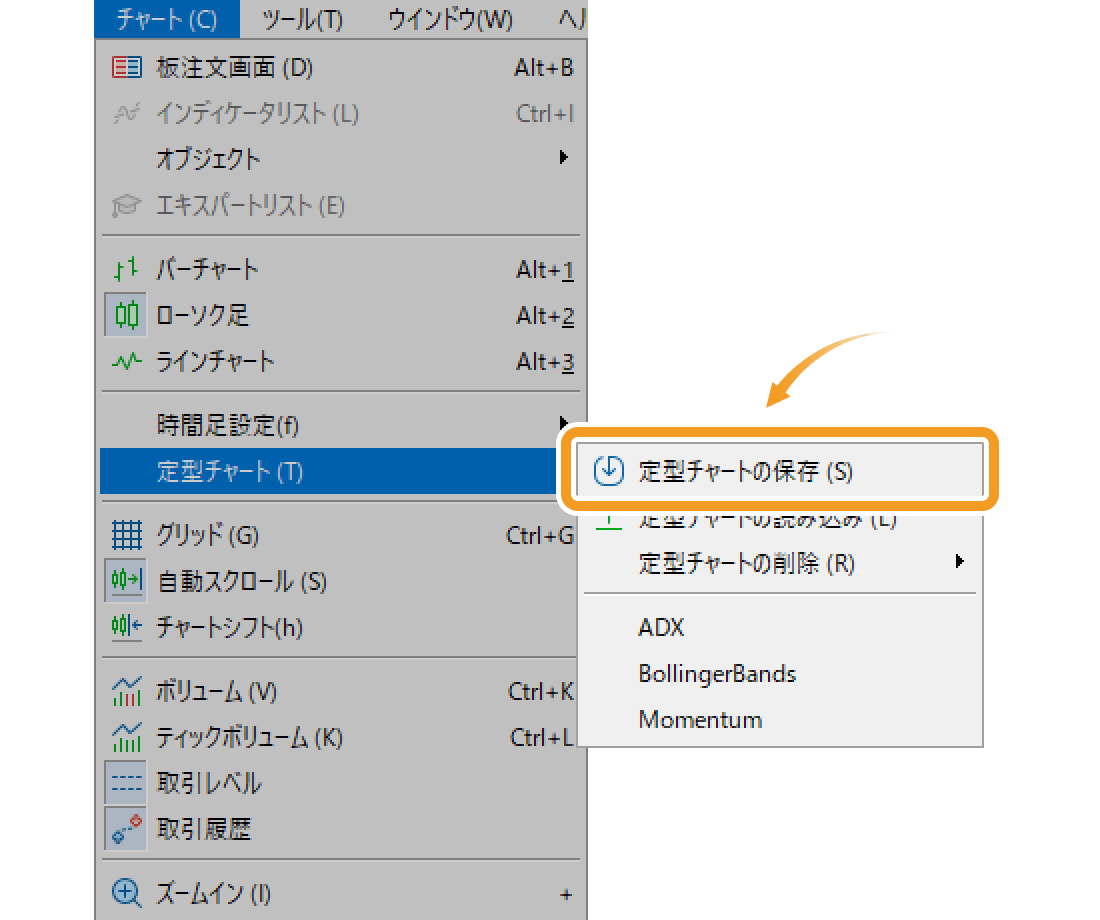
Task: Click the チャートシフト icon
Action: 126,626
